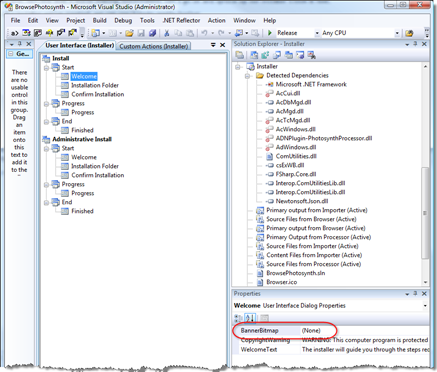Viewport: 437px width, 372px height.
Task: Collapse the Installer project node
Action: (x=238, y=67)
